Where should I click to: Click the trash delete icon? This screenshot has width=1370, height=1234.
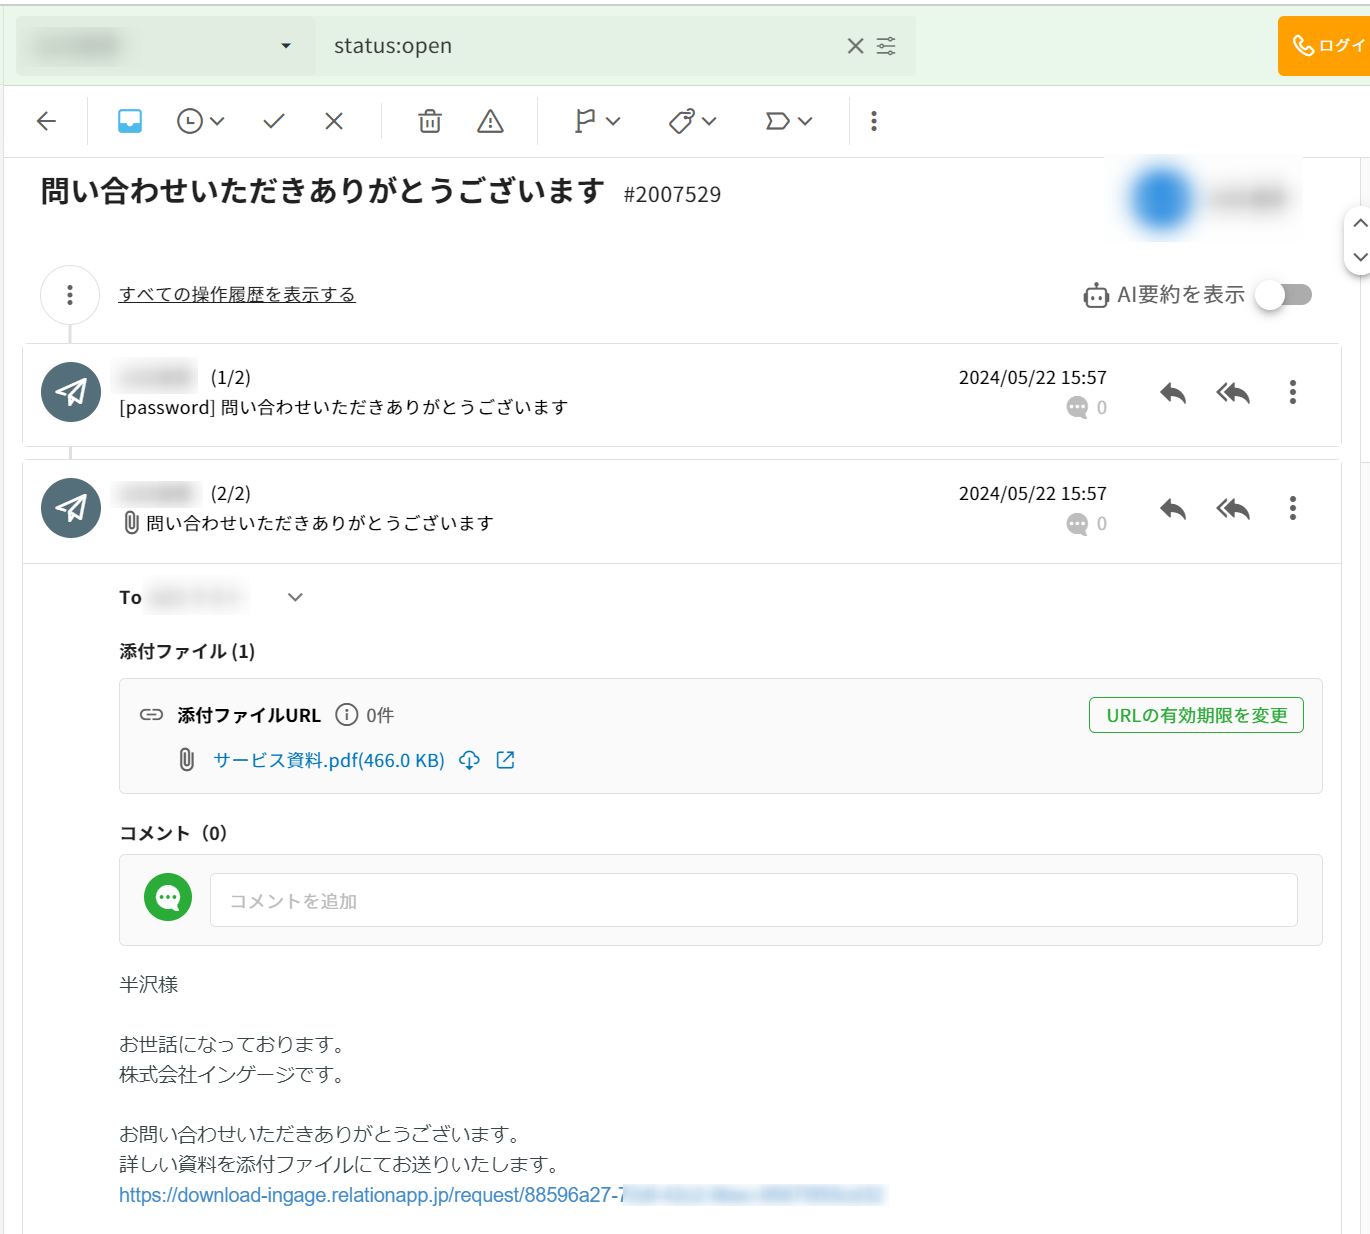click(x=430, y=121)
